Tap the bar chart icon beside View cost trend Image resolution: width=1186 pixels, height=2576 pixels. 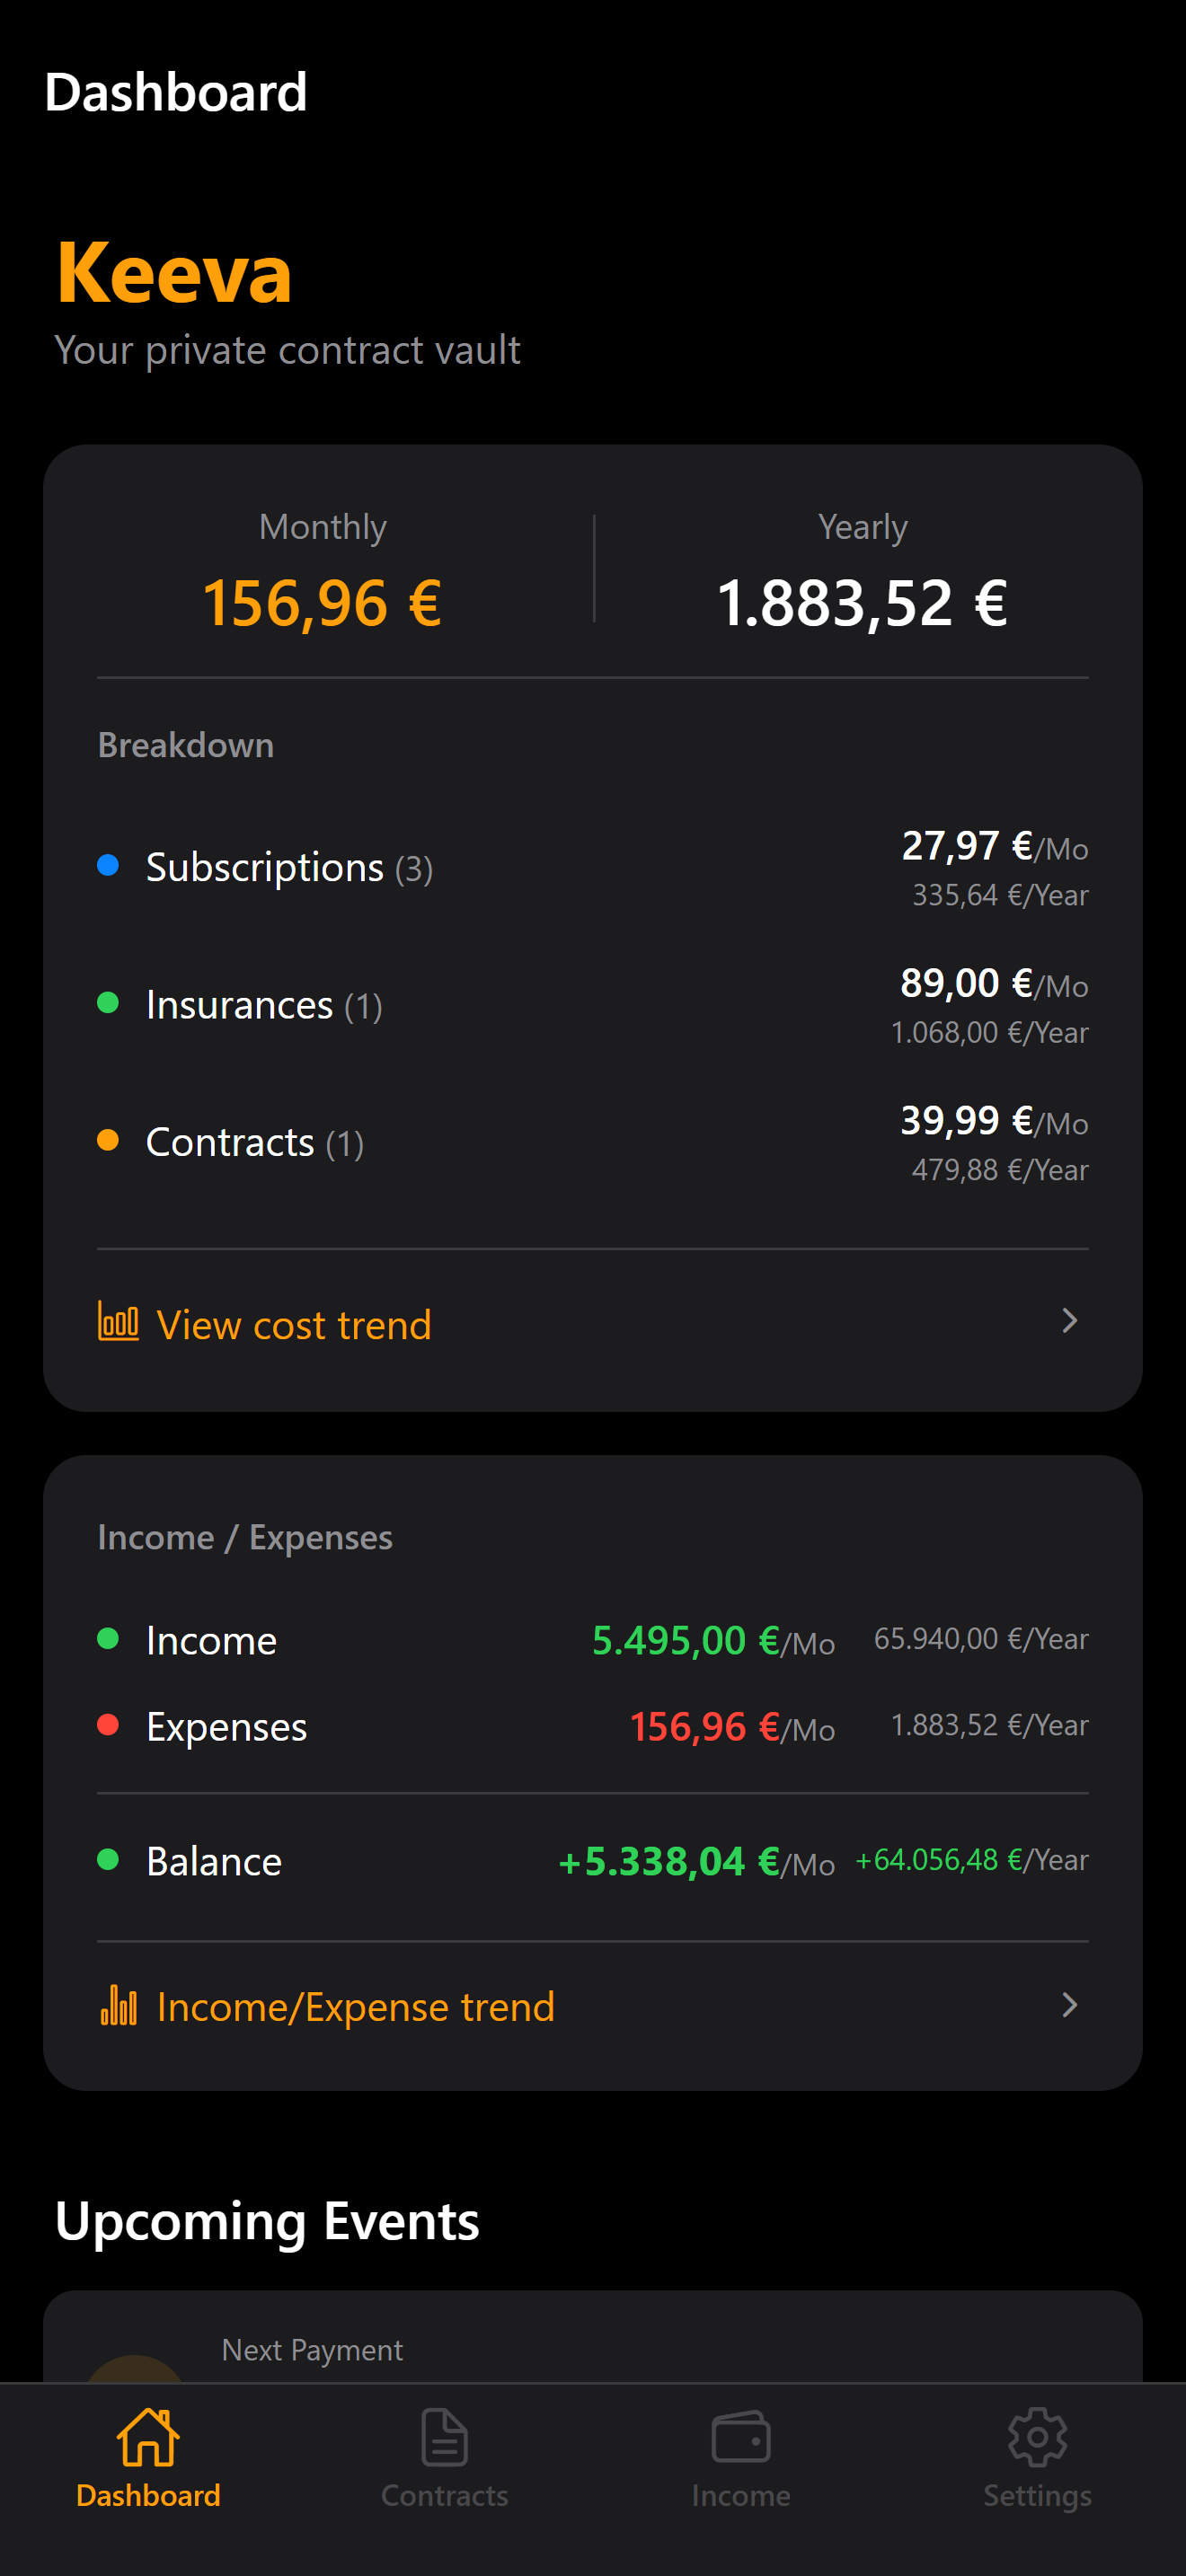(118, 1321)
